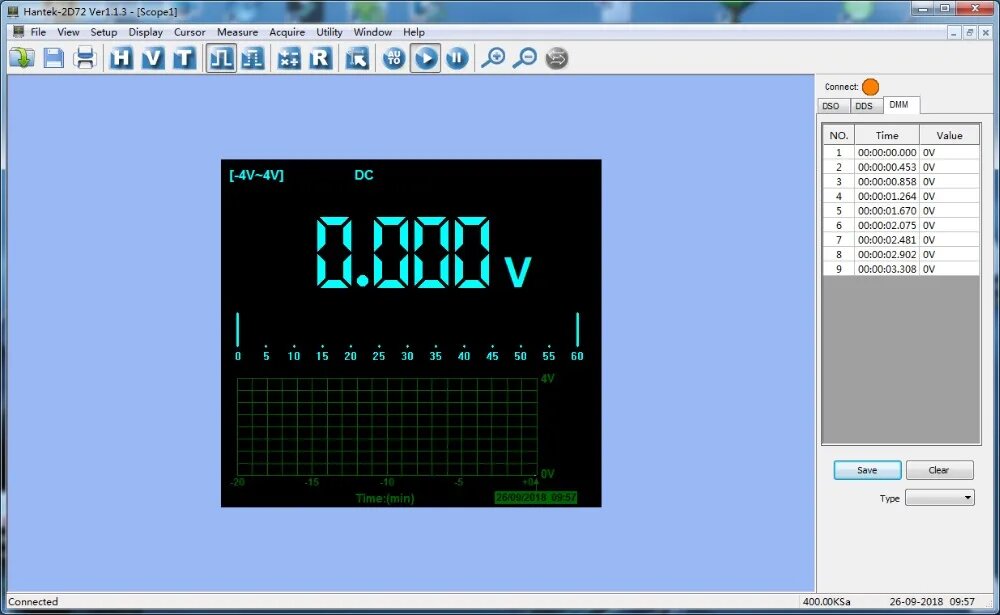Open horizontal settings with the H icon
The image size is (1000, 615).
[121, 58]
